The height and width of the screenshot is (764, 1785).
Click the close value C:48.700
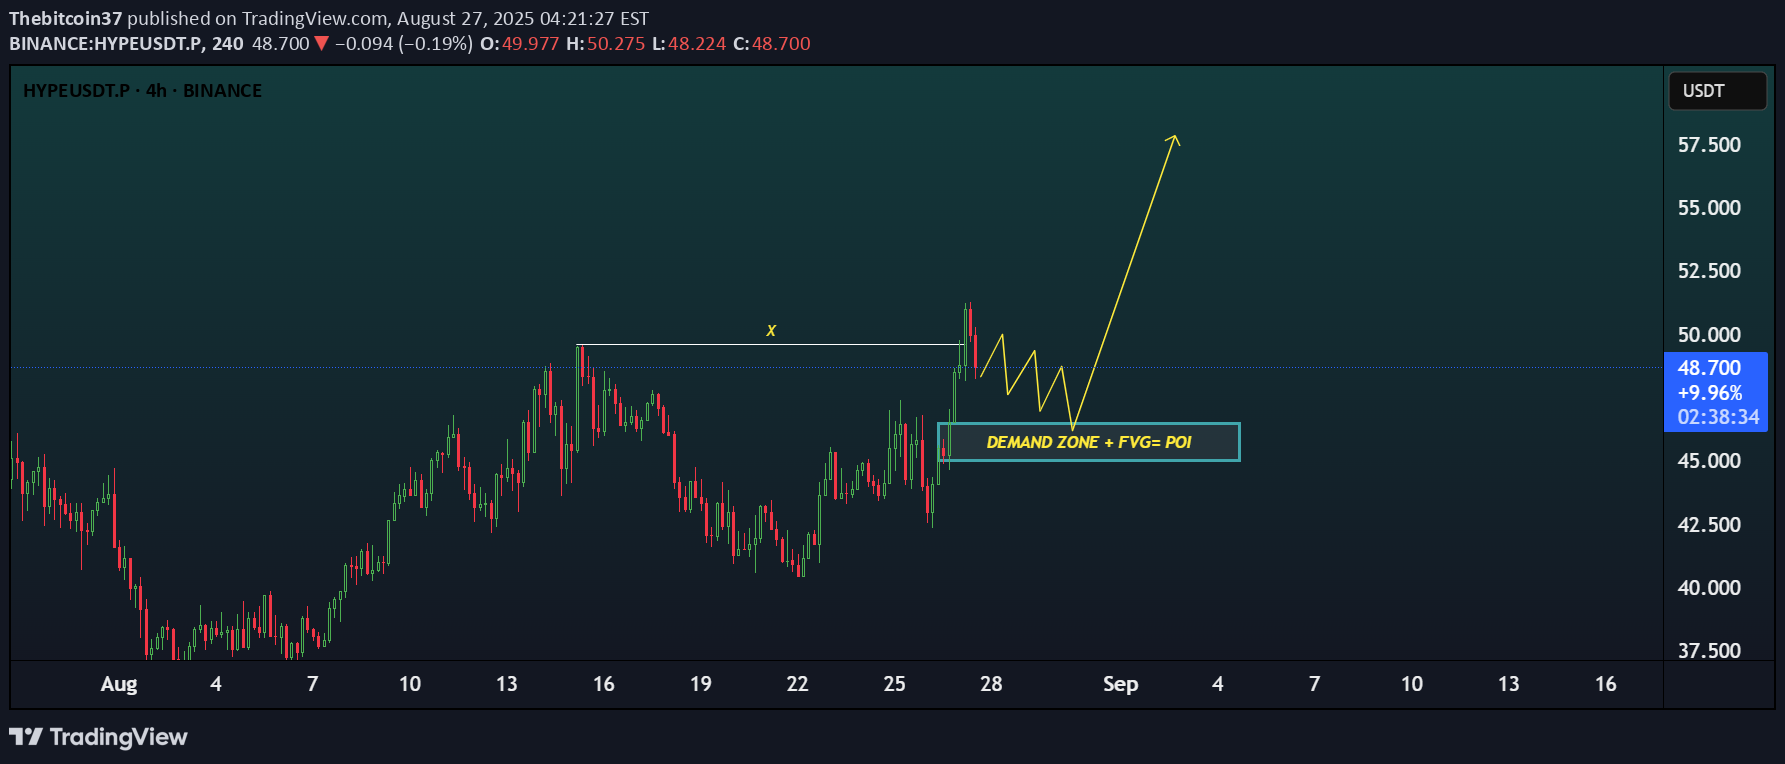click(x=771, y=44)
